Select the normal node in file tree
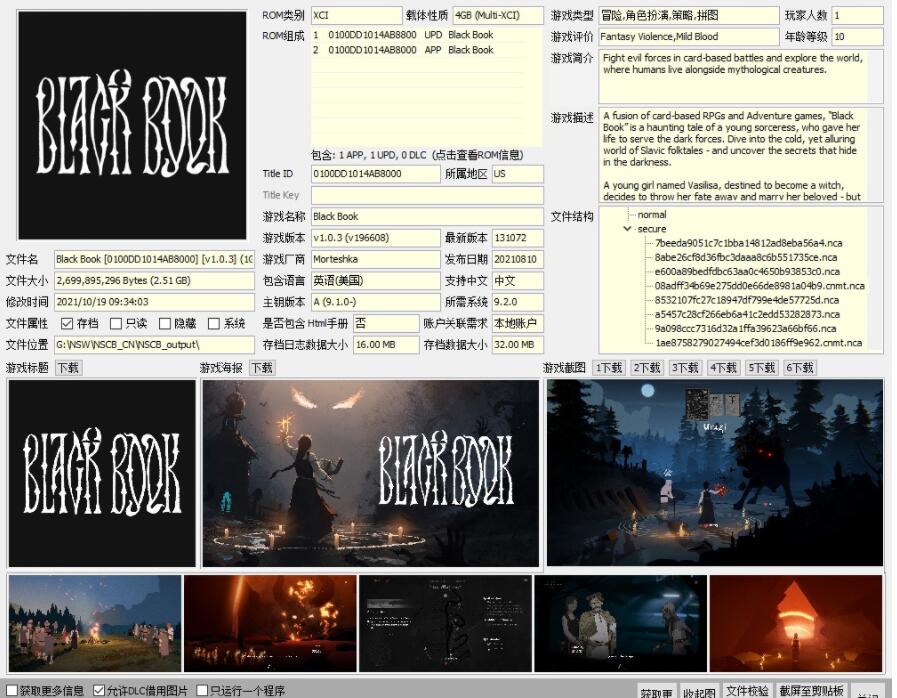 point(651,215)
